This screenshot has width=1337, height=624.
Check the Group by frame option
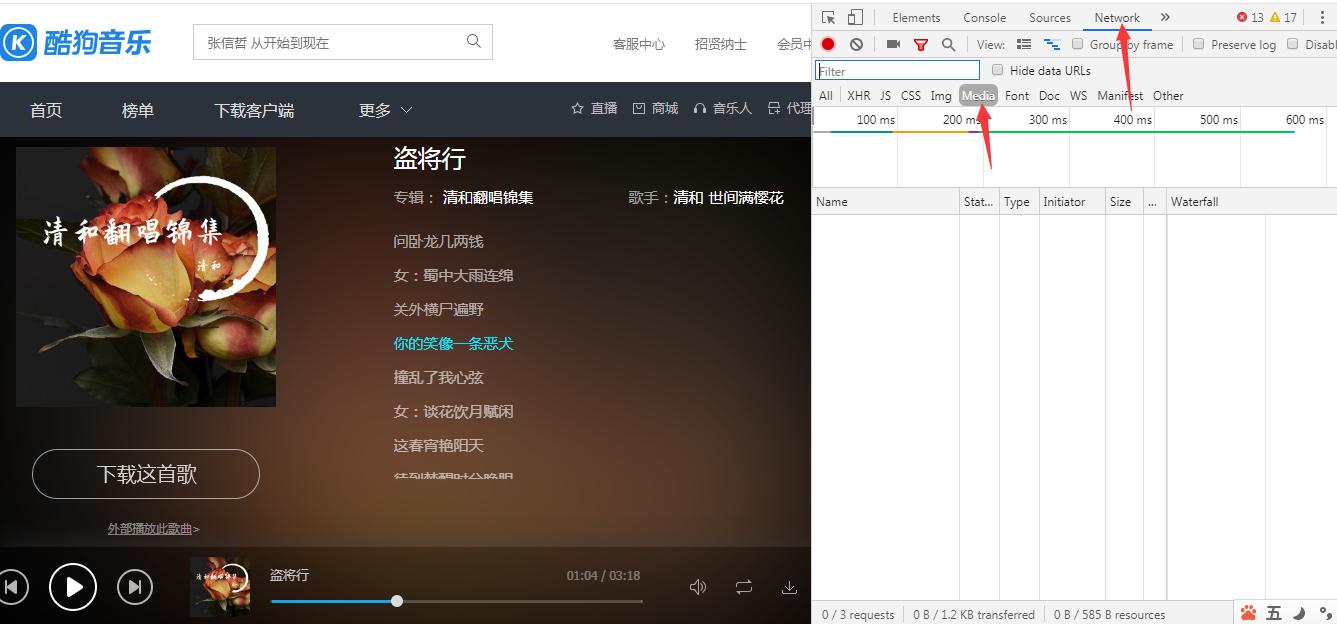[x=1077, y=44]
